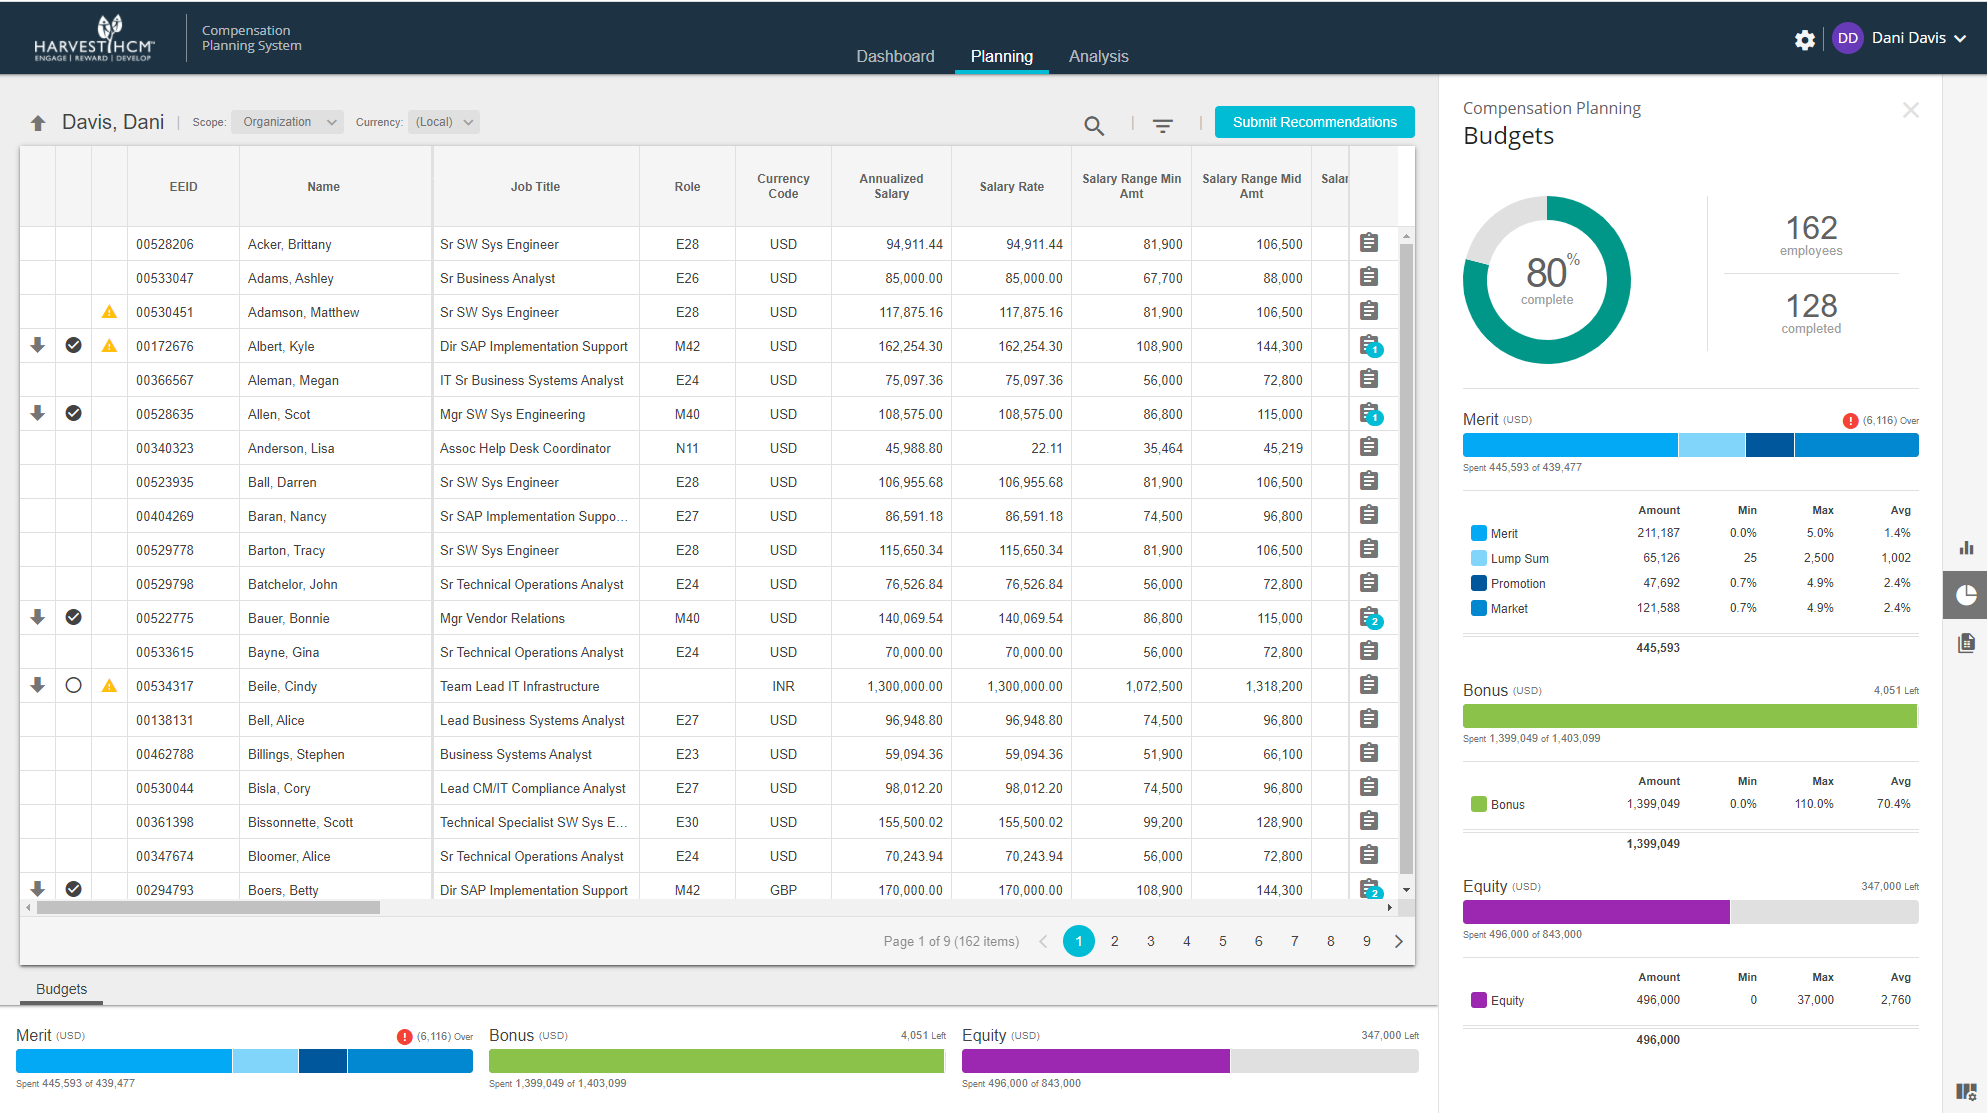Open the bar chart icon in right sidebar
Image resolution: width=1987 pixels, height=1113 pixels.
(x=1966, y=547)
